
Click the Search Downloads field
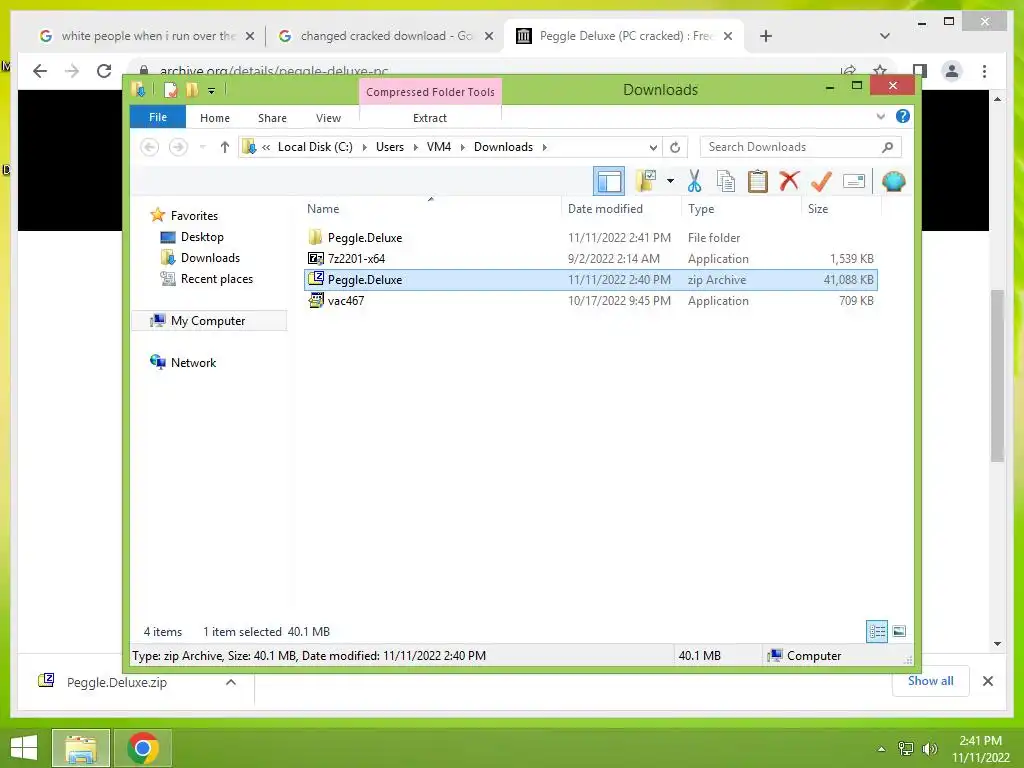[801, 147]
